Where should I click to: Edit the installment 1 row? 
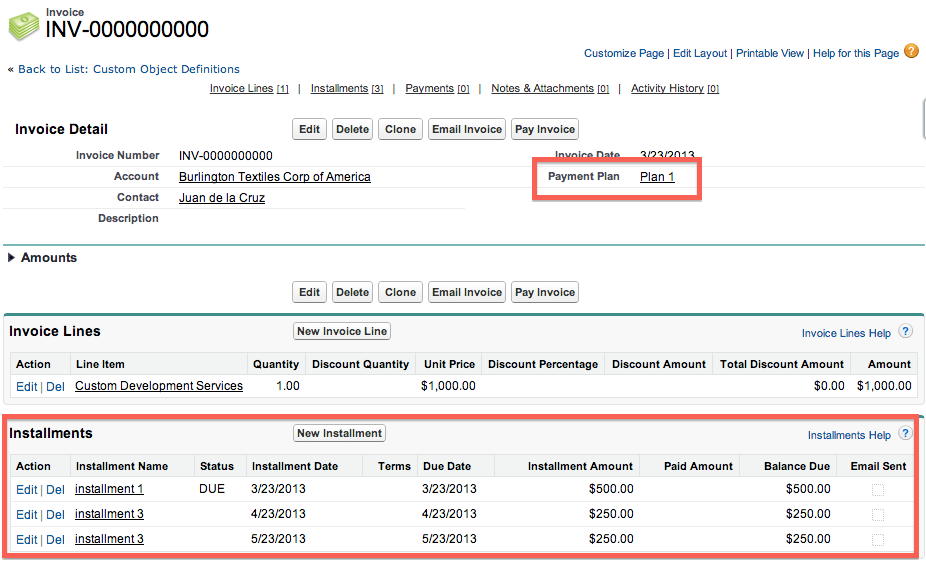pos(26,490)
